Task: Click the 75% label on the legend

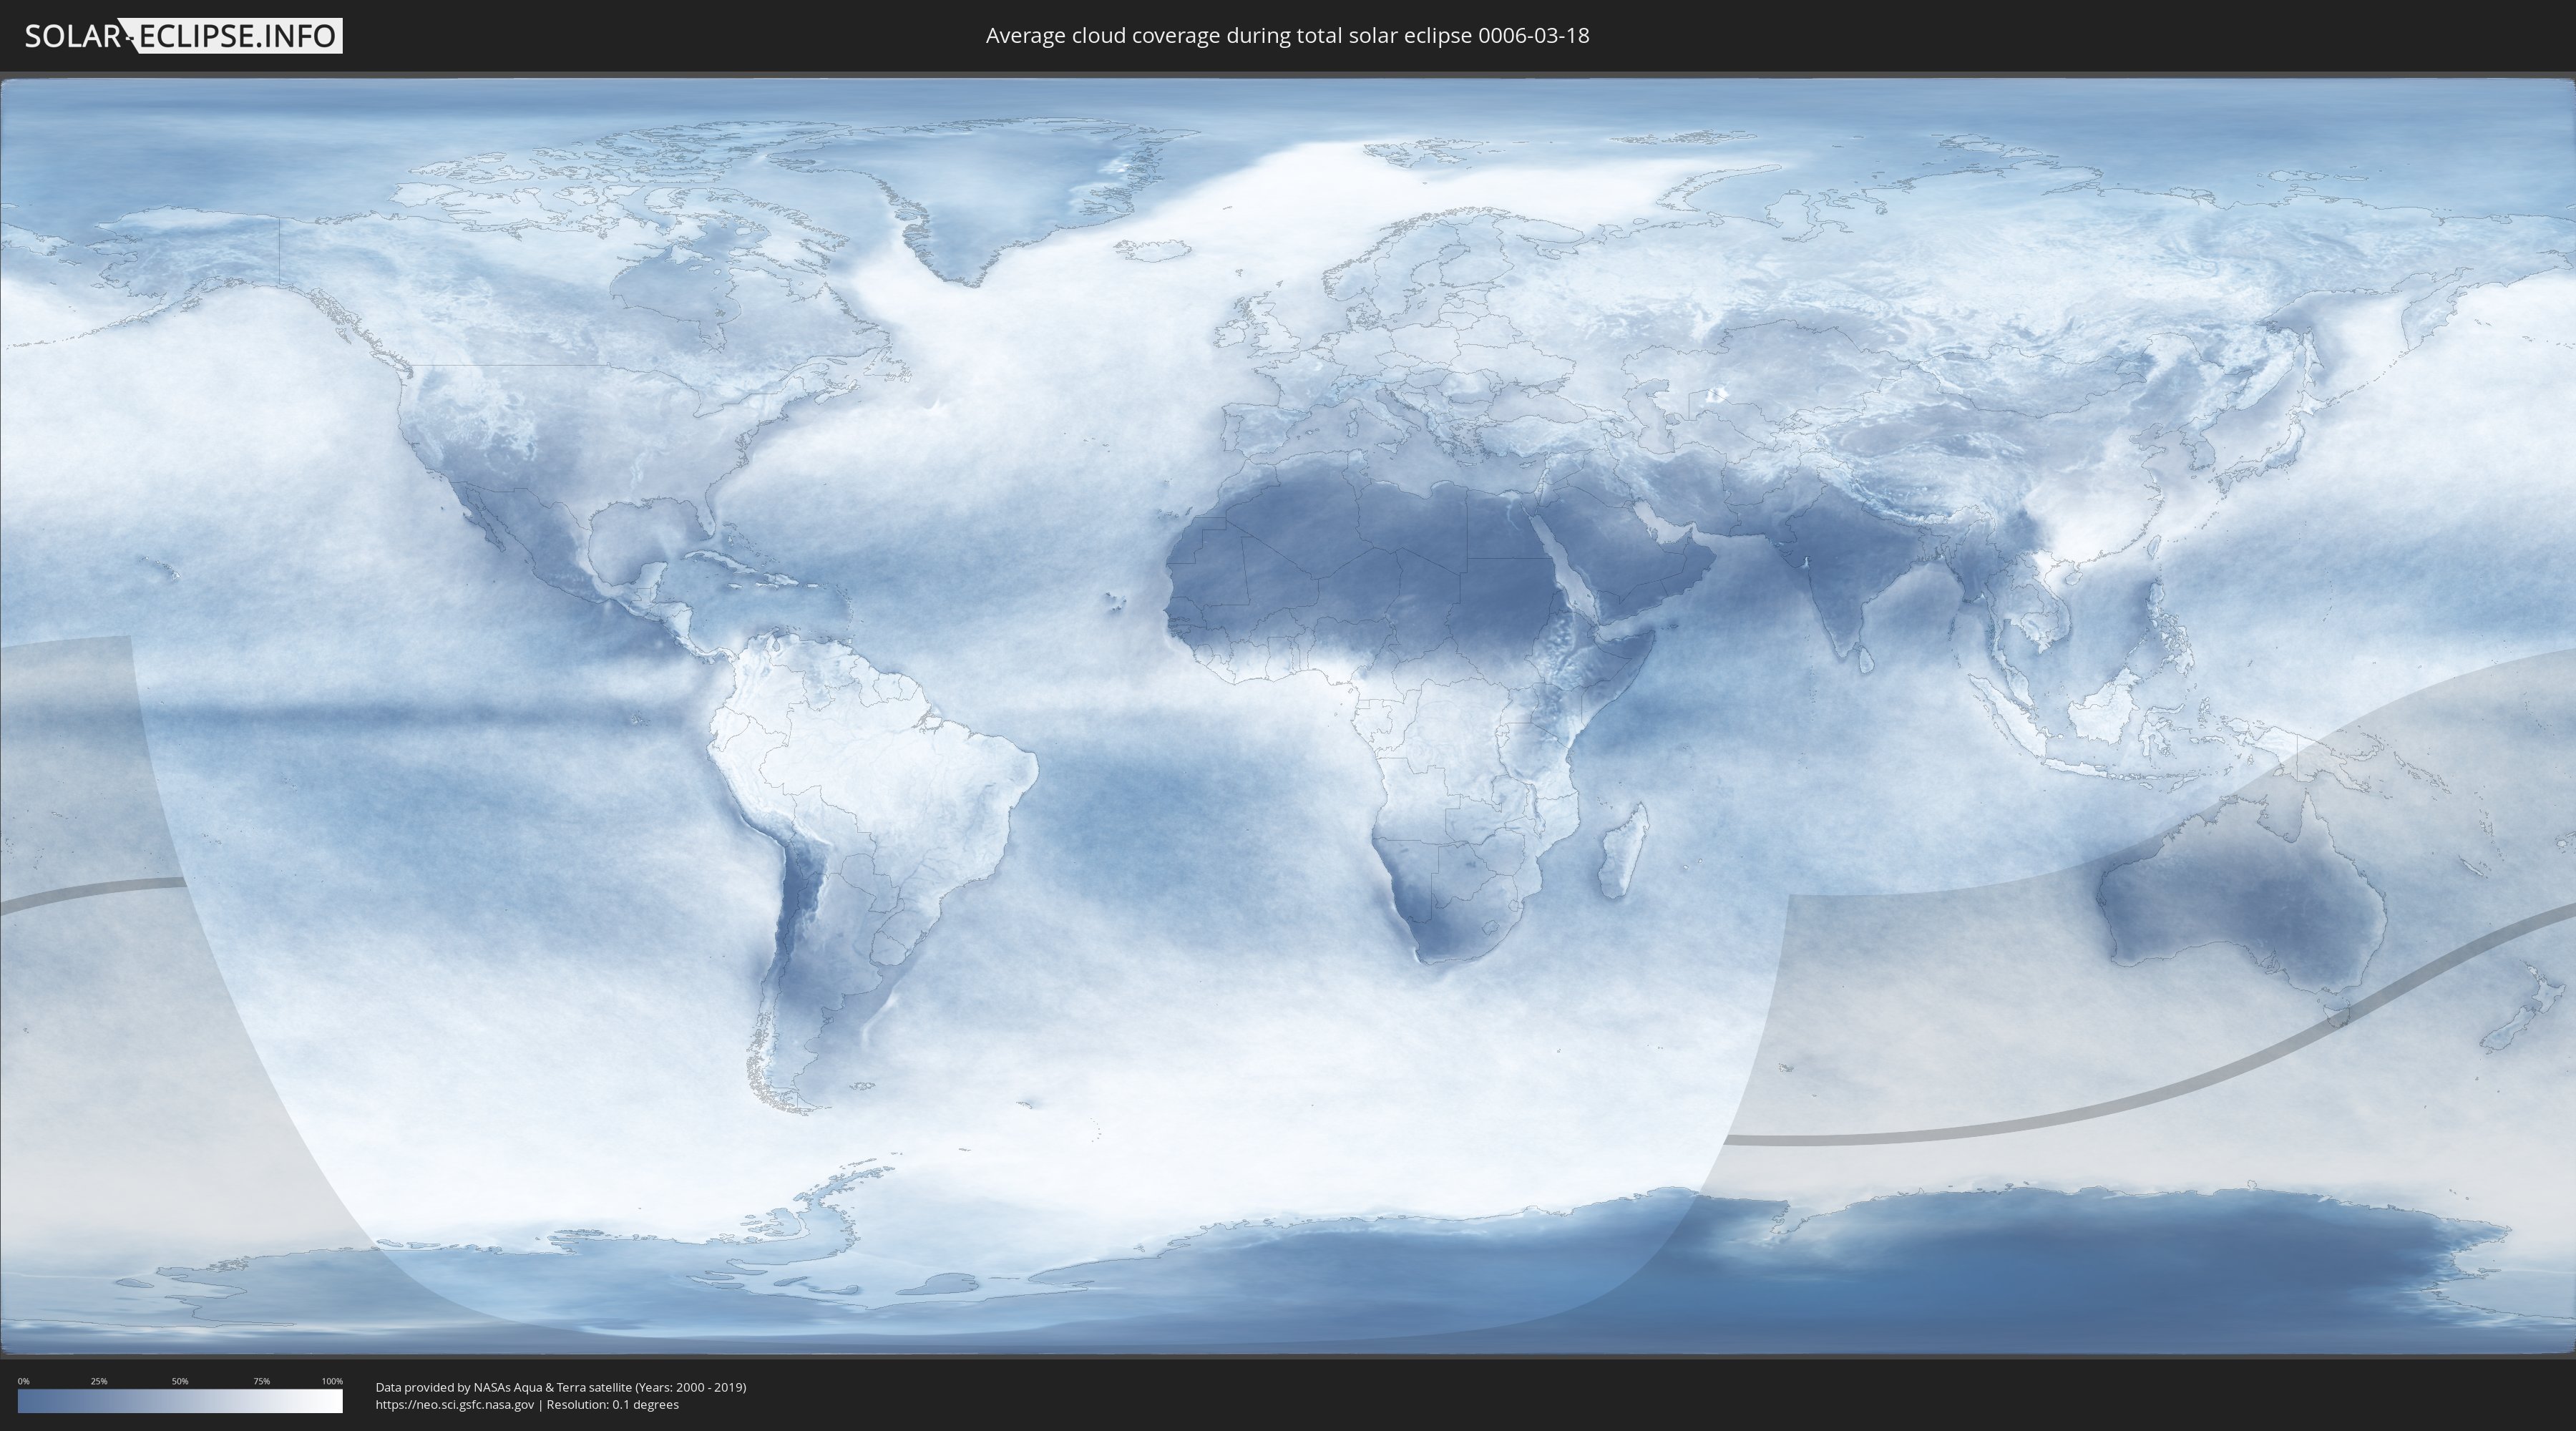Action: (x=261, y=1381)
